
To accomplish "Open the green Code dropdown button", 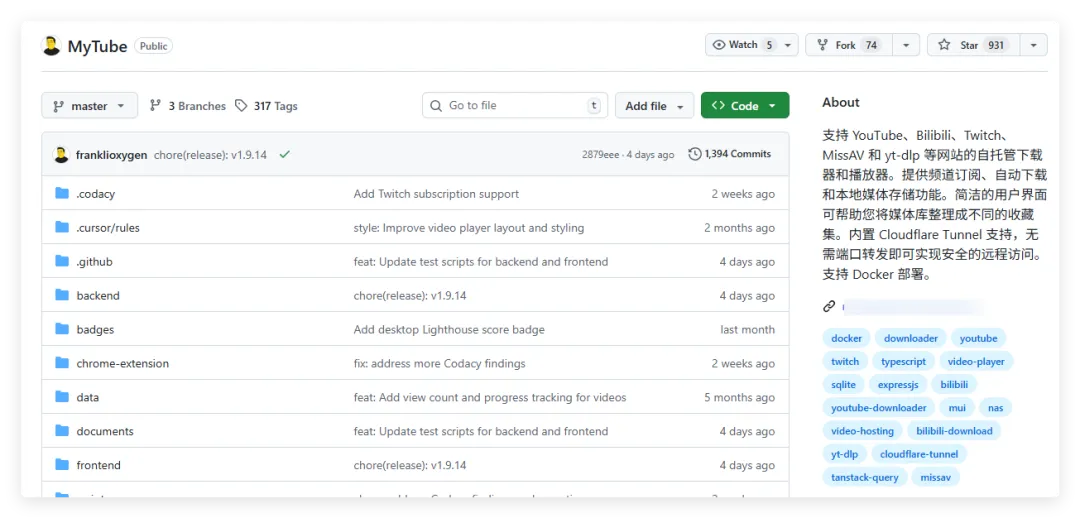I will click(745, 106).
